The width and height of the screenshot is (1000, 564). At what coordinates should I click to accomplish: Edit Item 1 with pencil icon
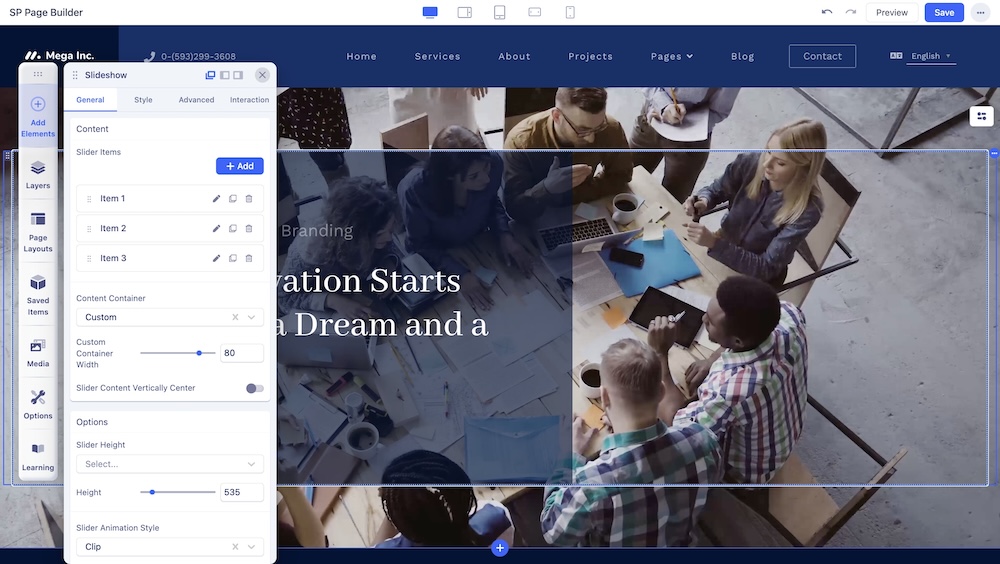coord(216,199)
